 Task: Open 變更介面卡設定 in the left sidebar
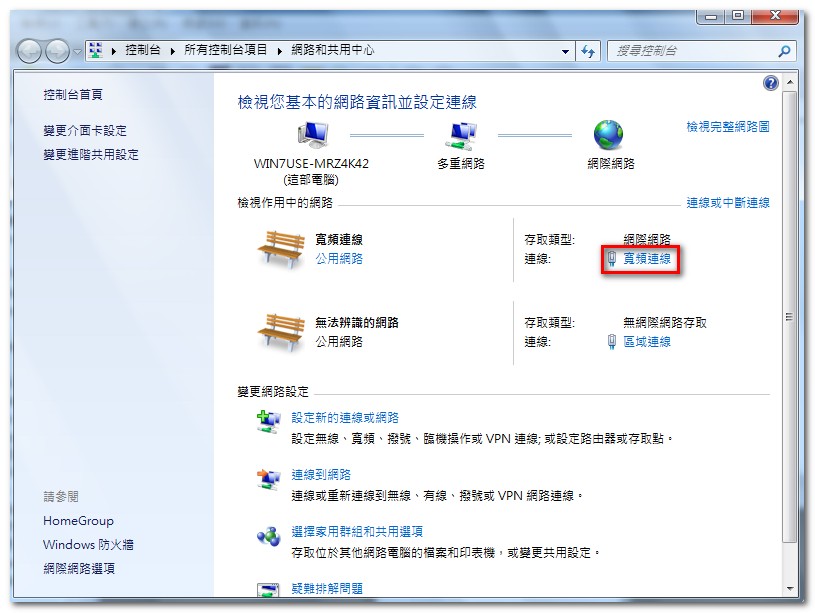[85, 131]
